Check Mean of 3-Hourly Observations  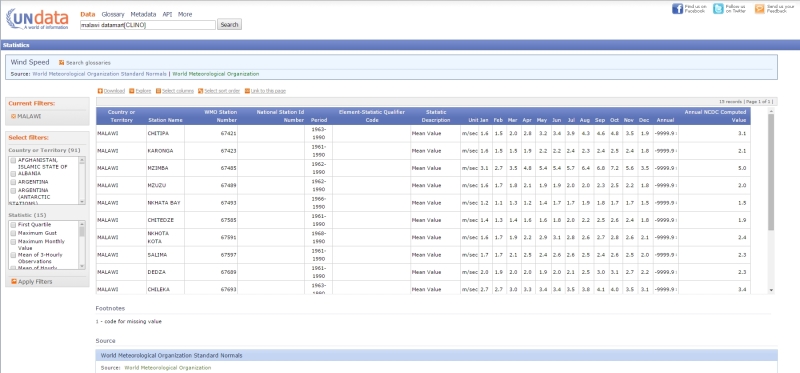(13, 255)
